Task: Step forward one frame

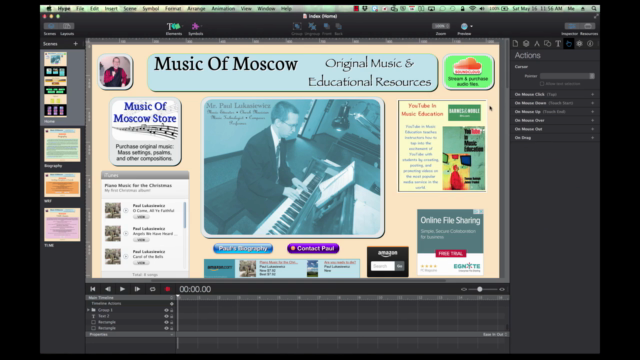Action: point(137,289)
